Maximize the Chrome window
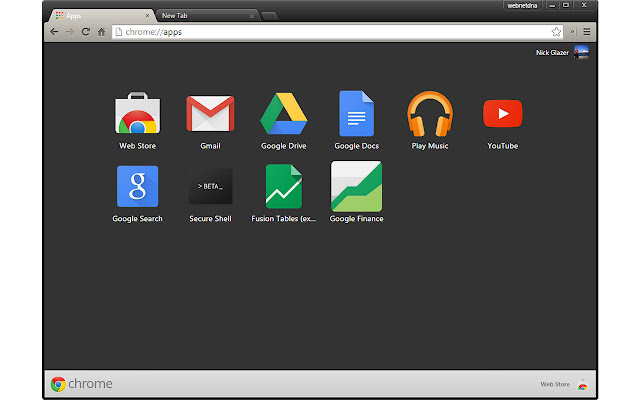 (566, 5)
